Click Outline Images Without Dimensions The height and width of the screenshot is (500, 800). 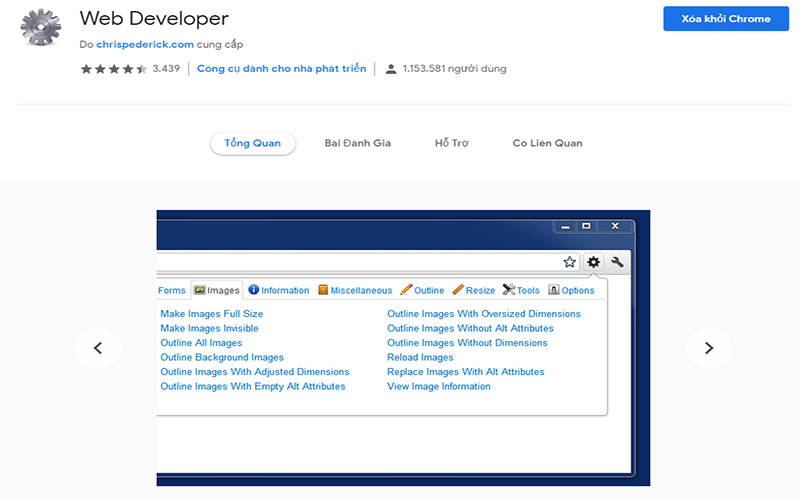click(467, 343)
